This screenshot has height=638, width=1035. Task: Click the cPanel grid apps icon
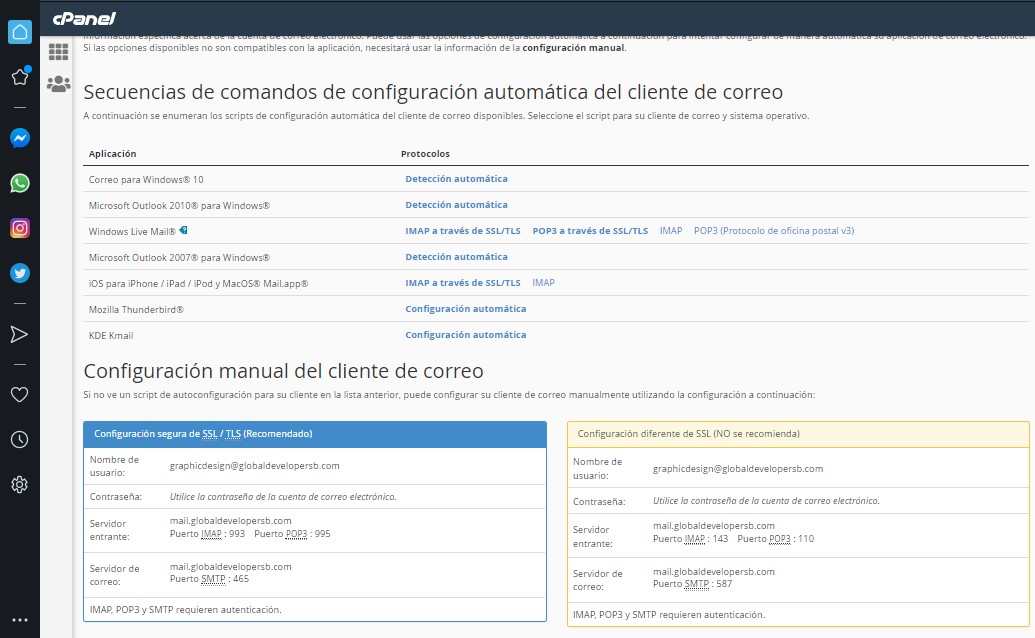coord(58,51)
